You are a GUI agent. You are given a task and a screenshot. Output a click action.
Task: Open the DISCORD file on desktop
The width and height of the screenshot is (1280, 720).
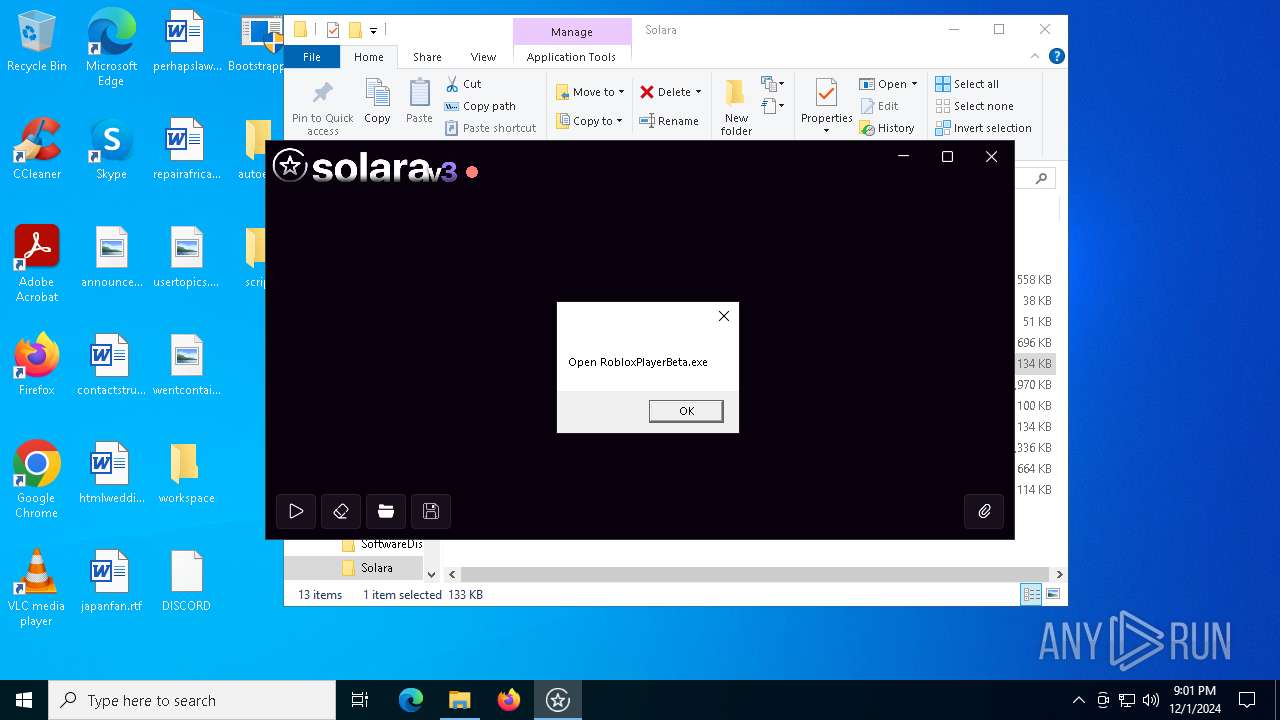coord(186,581)
